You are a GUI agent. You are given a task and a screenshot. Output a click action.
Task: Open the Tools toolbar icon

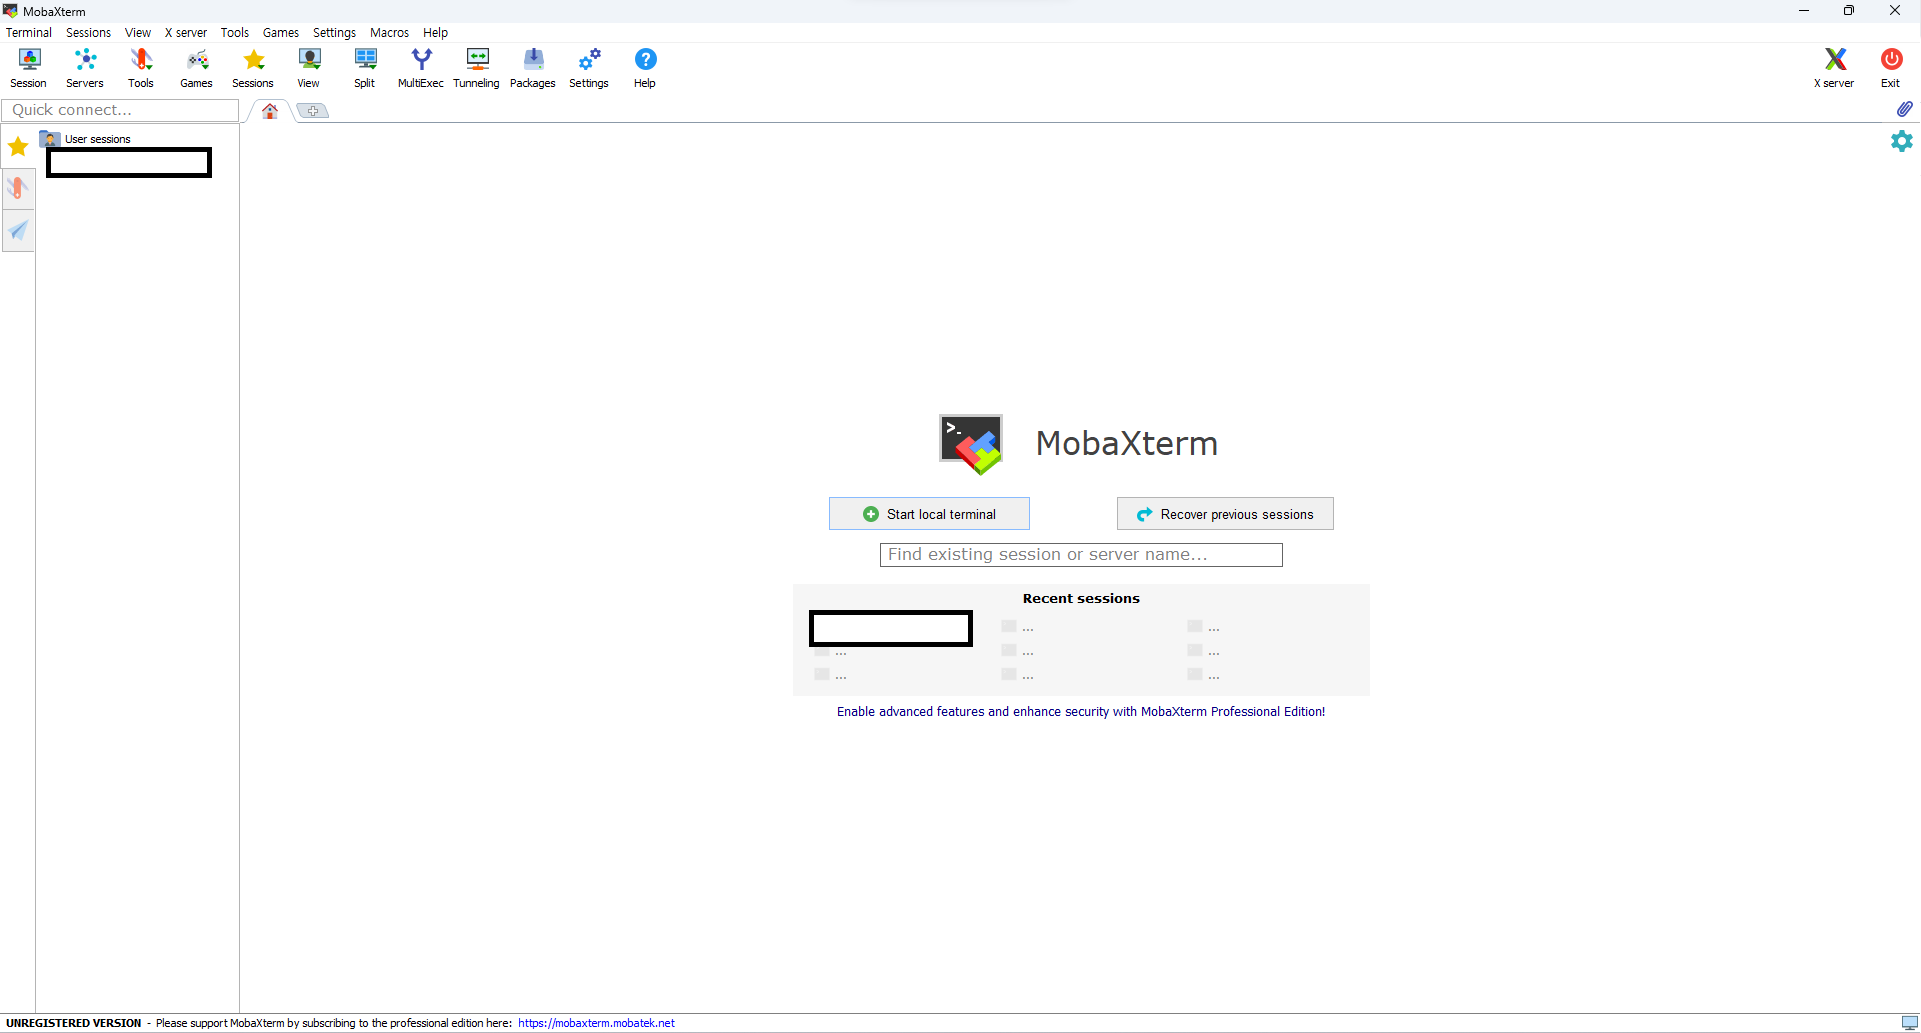(141, 68)
